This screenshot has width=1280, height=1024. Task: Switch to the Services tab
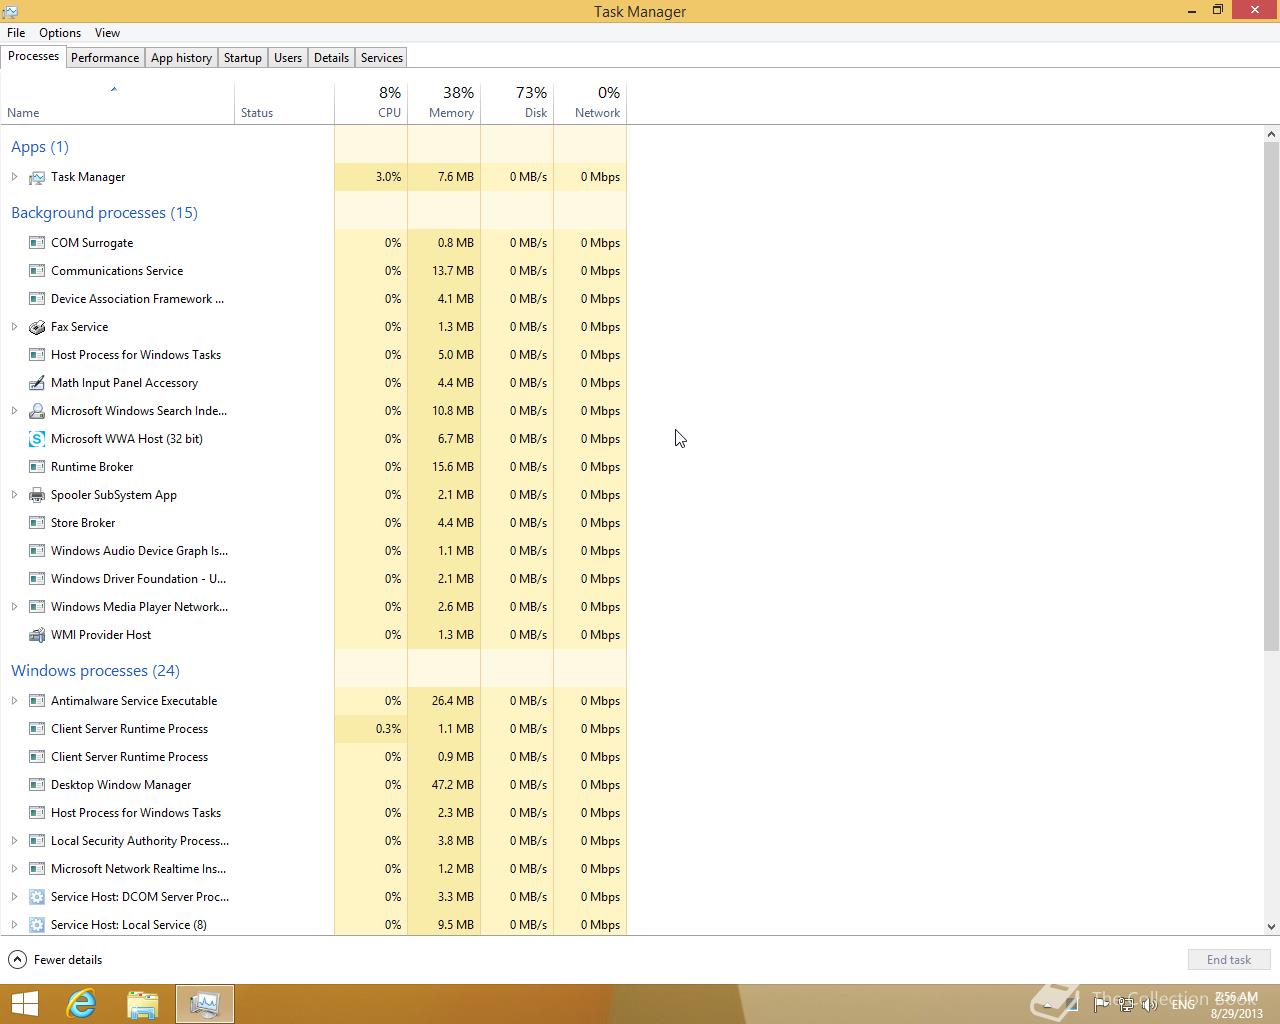click(x=382, y=58)
